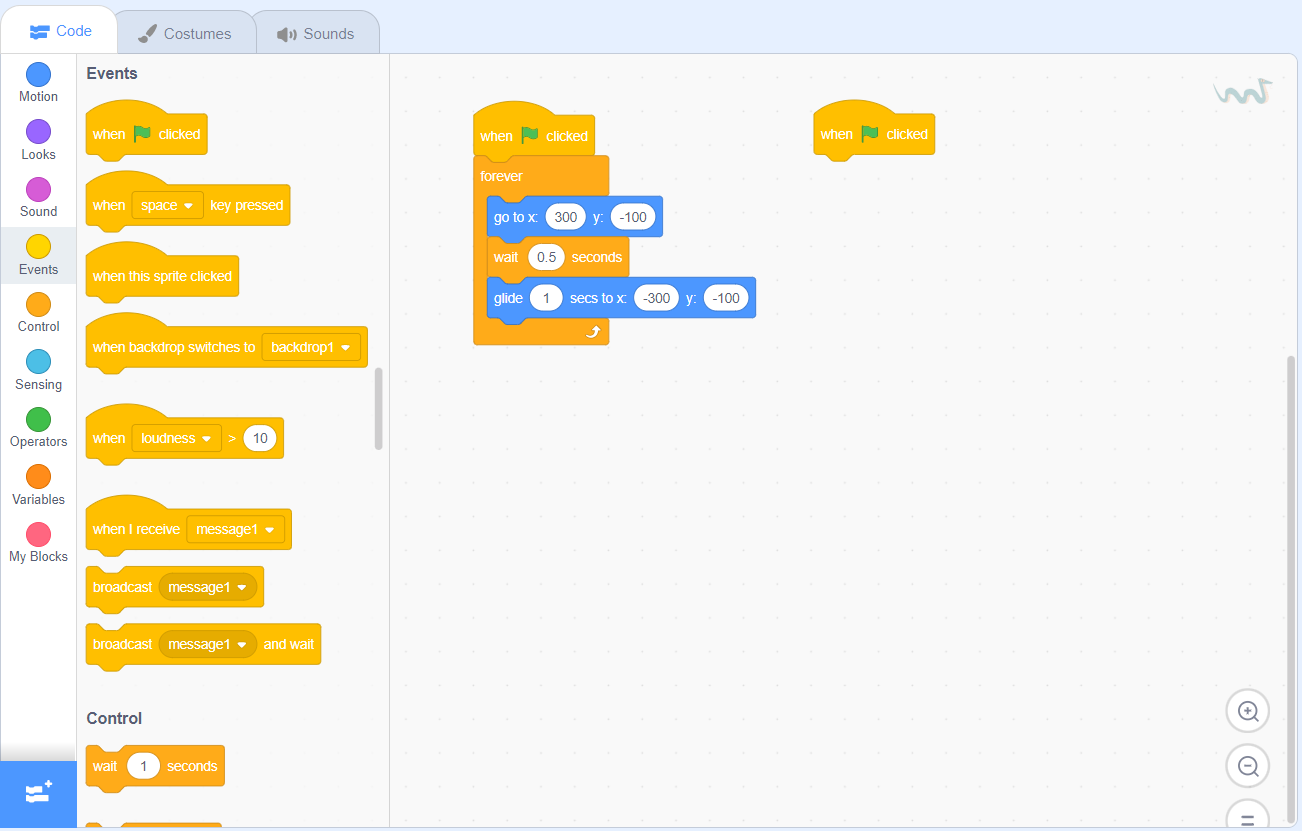Select the Motion category circle

click(x=38, y=75)
